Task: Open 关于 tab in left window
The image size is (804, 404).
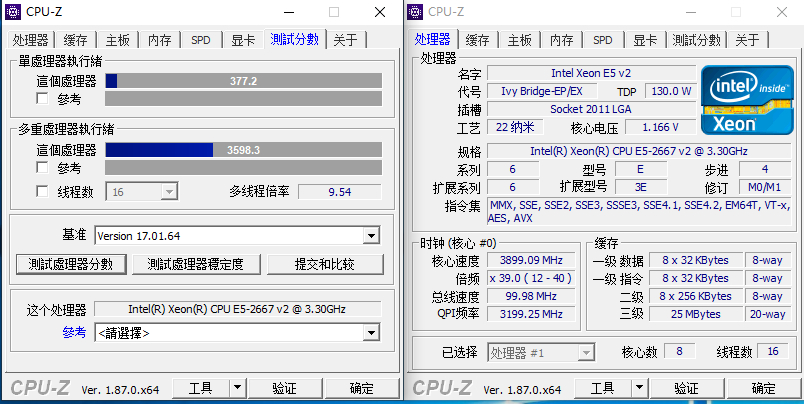Action: click(345, 40)
